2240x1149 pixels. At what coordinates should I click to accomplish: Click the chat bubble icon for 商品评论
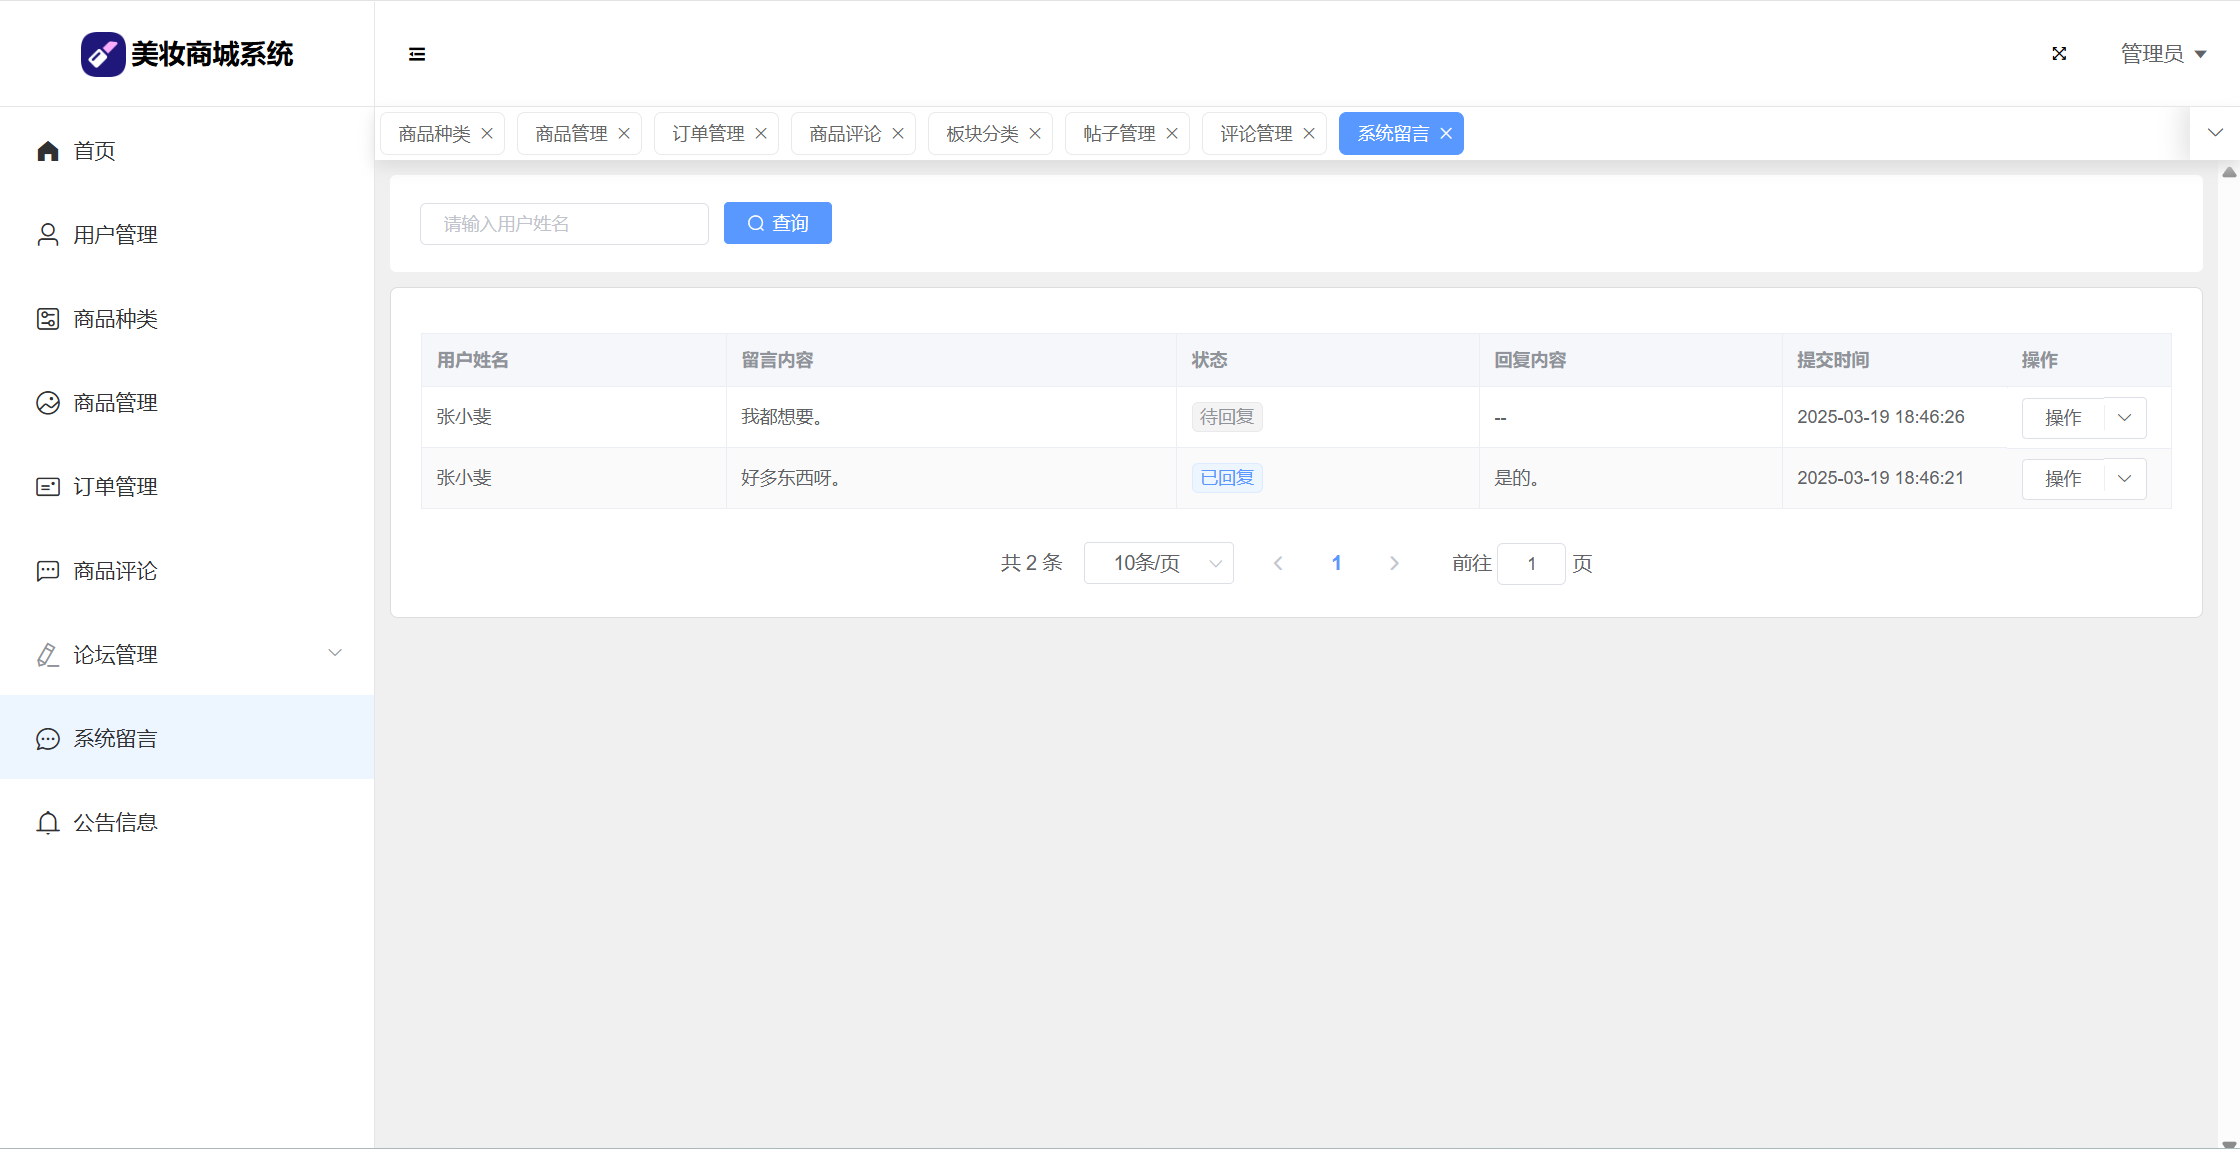coord(48,571)
